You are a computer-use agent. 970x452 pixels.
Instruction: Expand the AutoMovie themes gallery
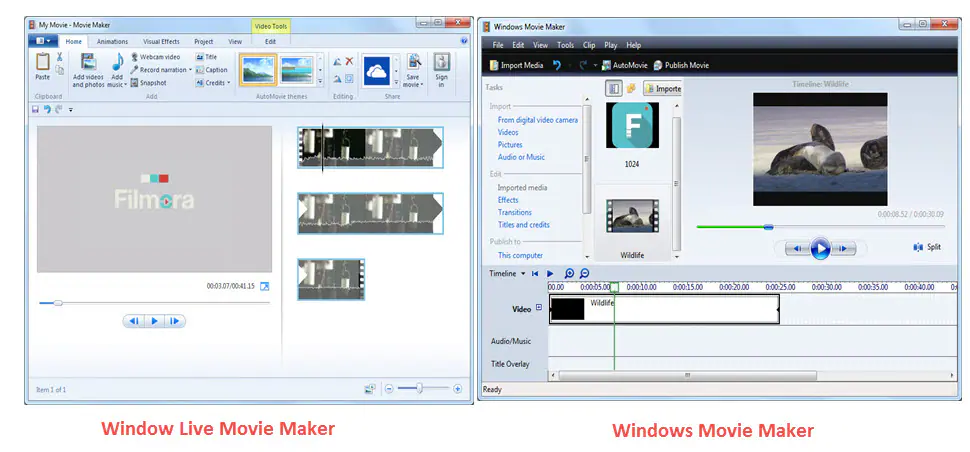pyautogui.click(x=320, y=81)
